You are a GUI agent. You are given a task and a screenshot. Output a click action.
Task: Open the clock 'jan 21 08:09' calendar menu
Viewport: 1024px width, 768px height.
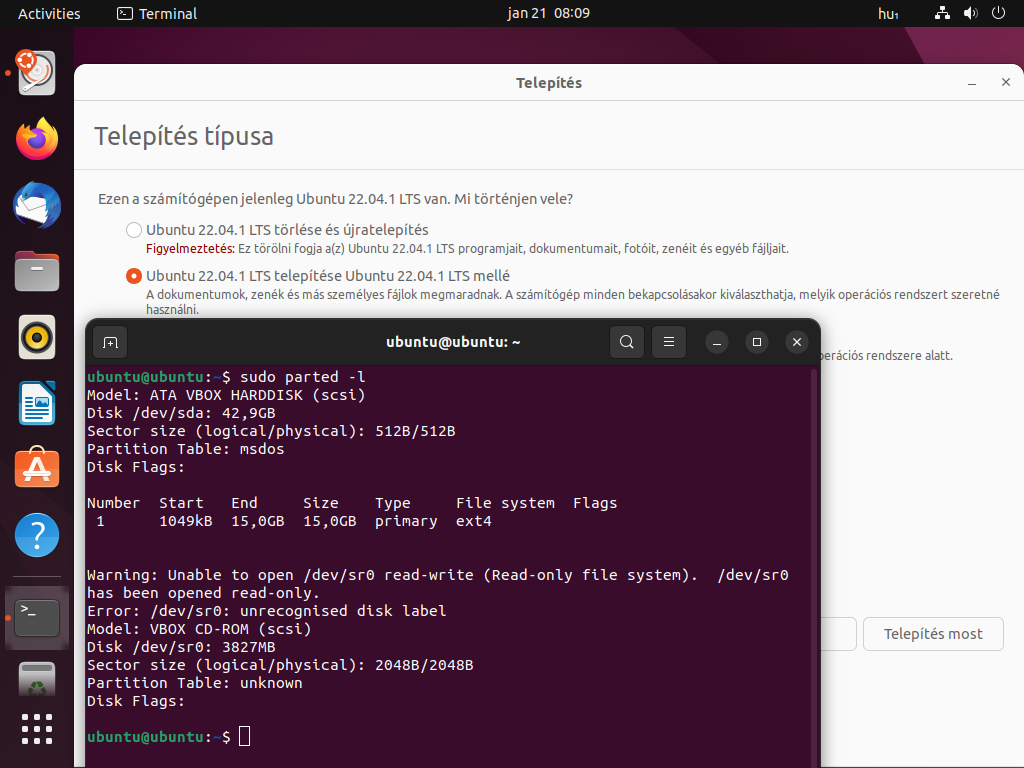click(549, 13)
